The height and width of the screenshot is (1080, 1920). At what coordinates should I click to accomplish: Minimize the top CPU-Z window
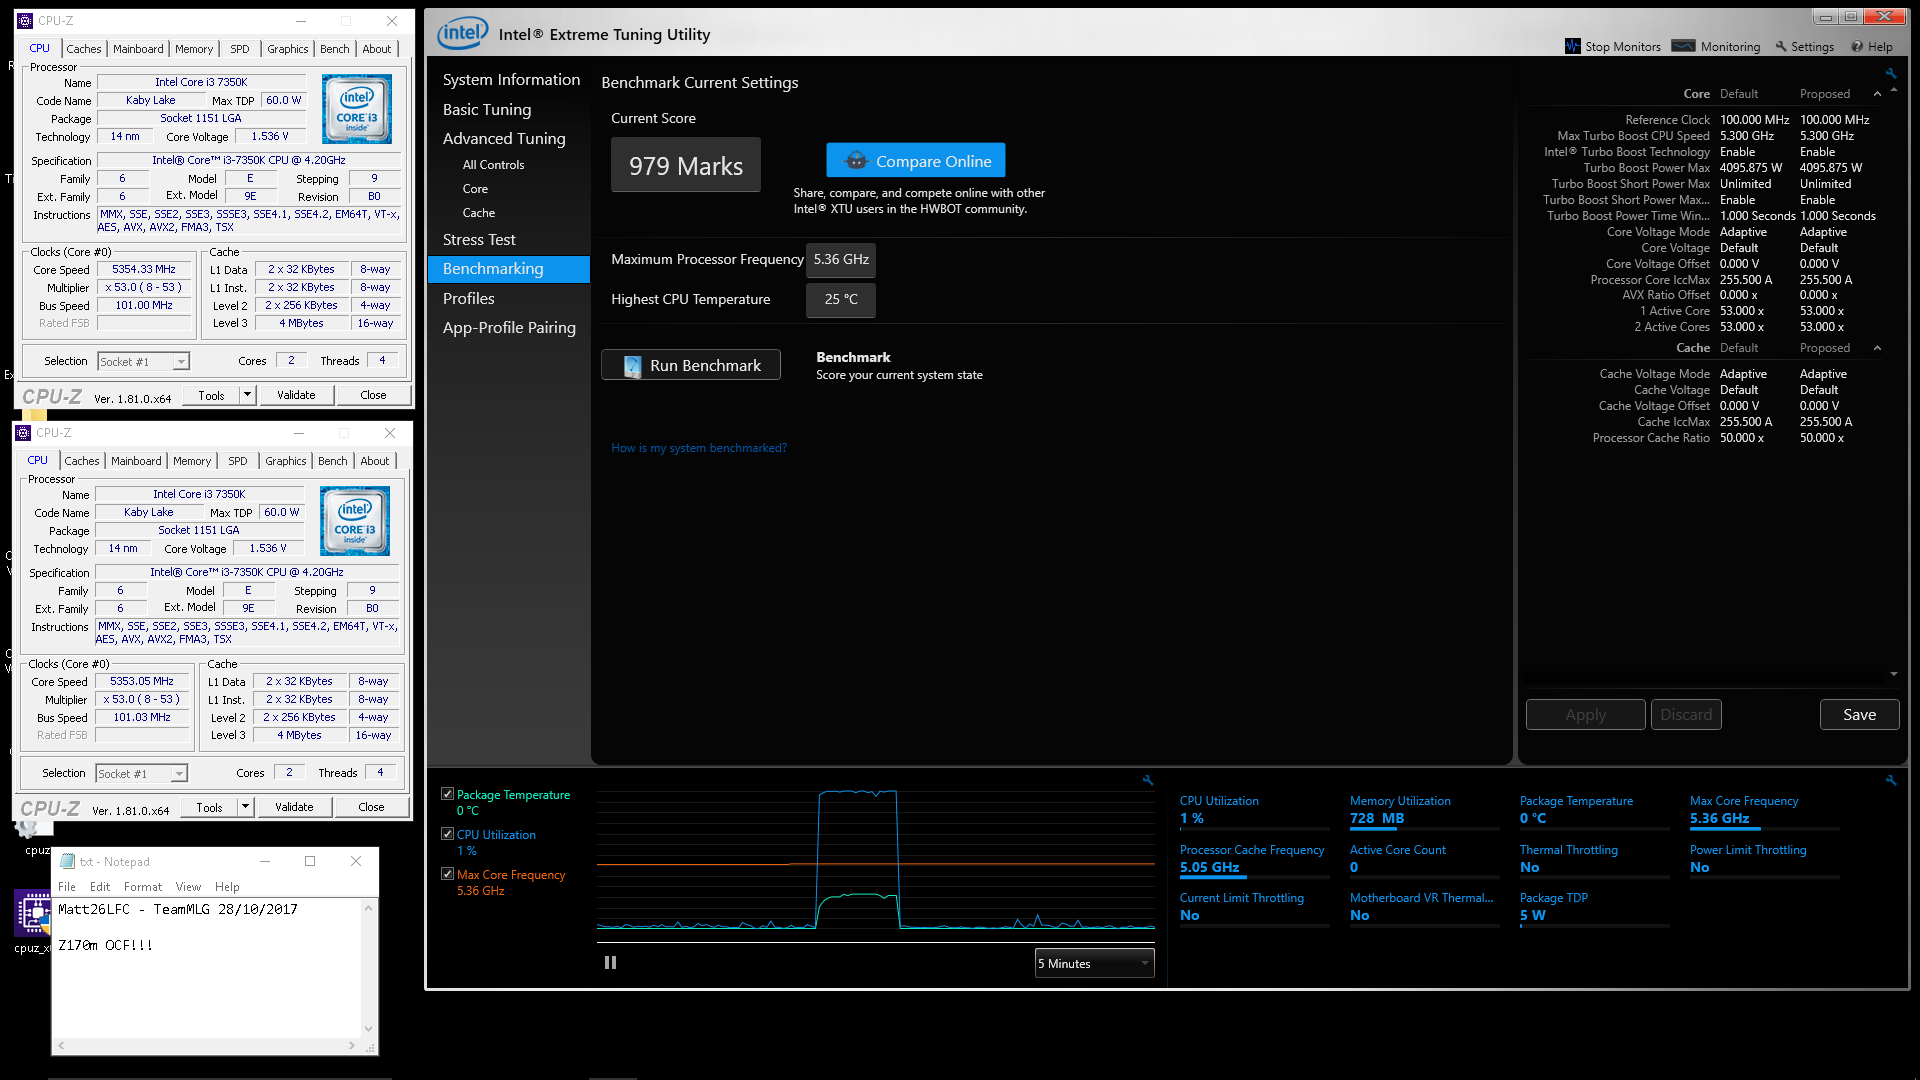301,21
